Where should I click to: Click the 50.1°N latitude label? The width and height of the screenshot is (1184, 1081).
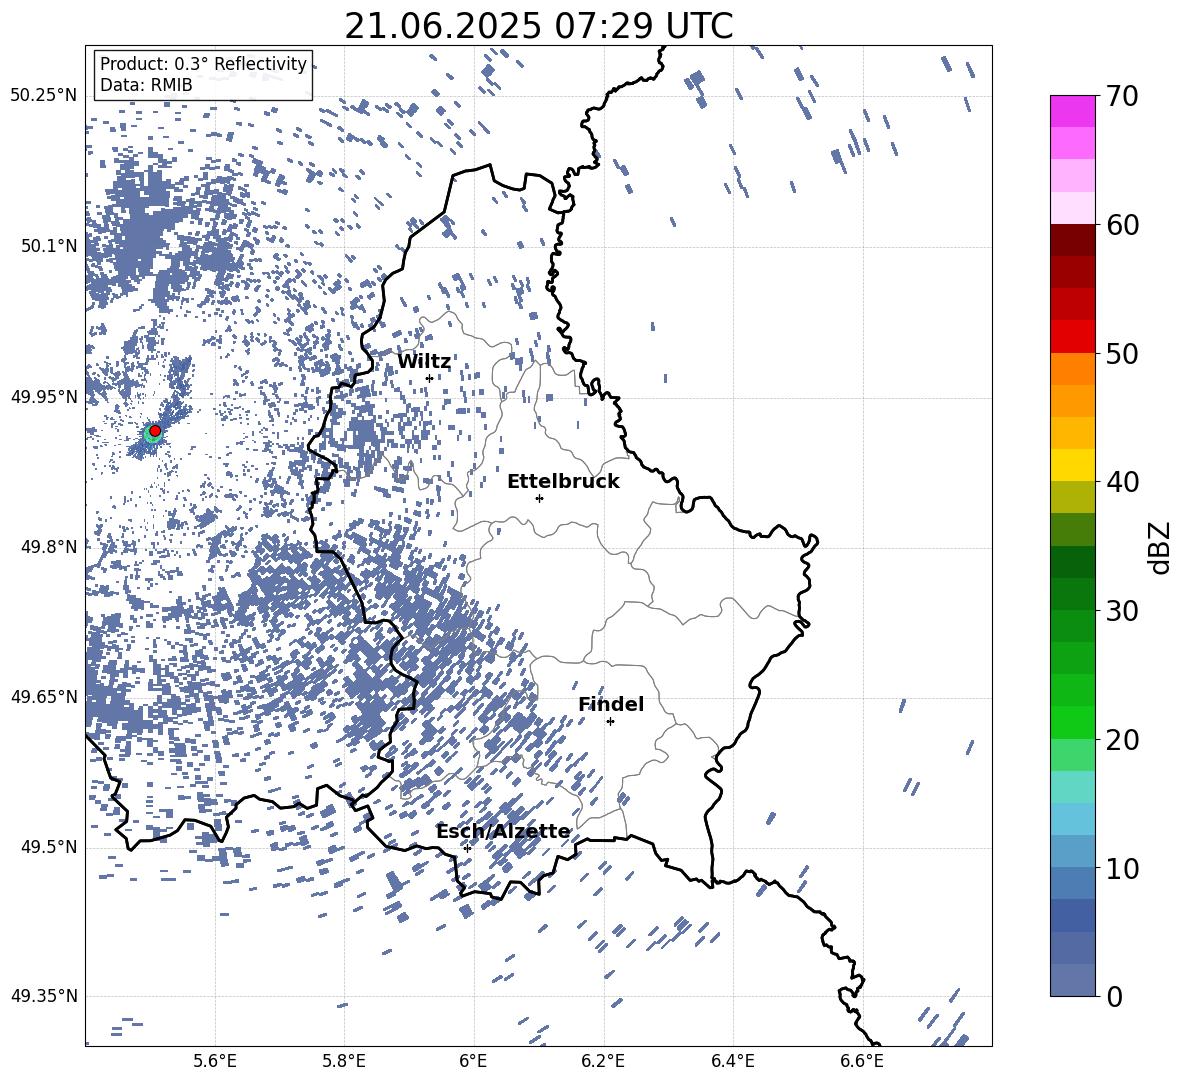pos(49,246)
